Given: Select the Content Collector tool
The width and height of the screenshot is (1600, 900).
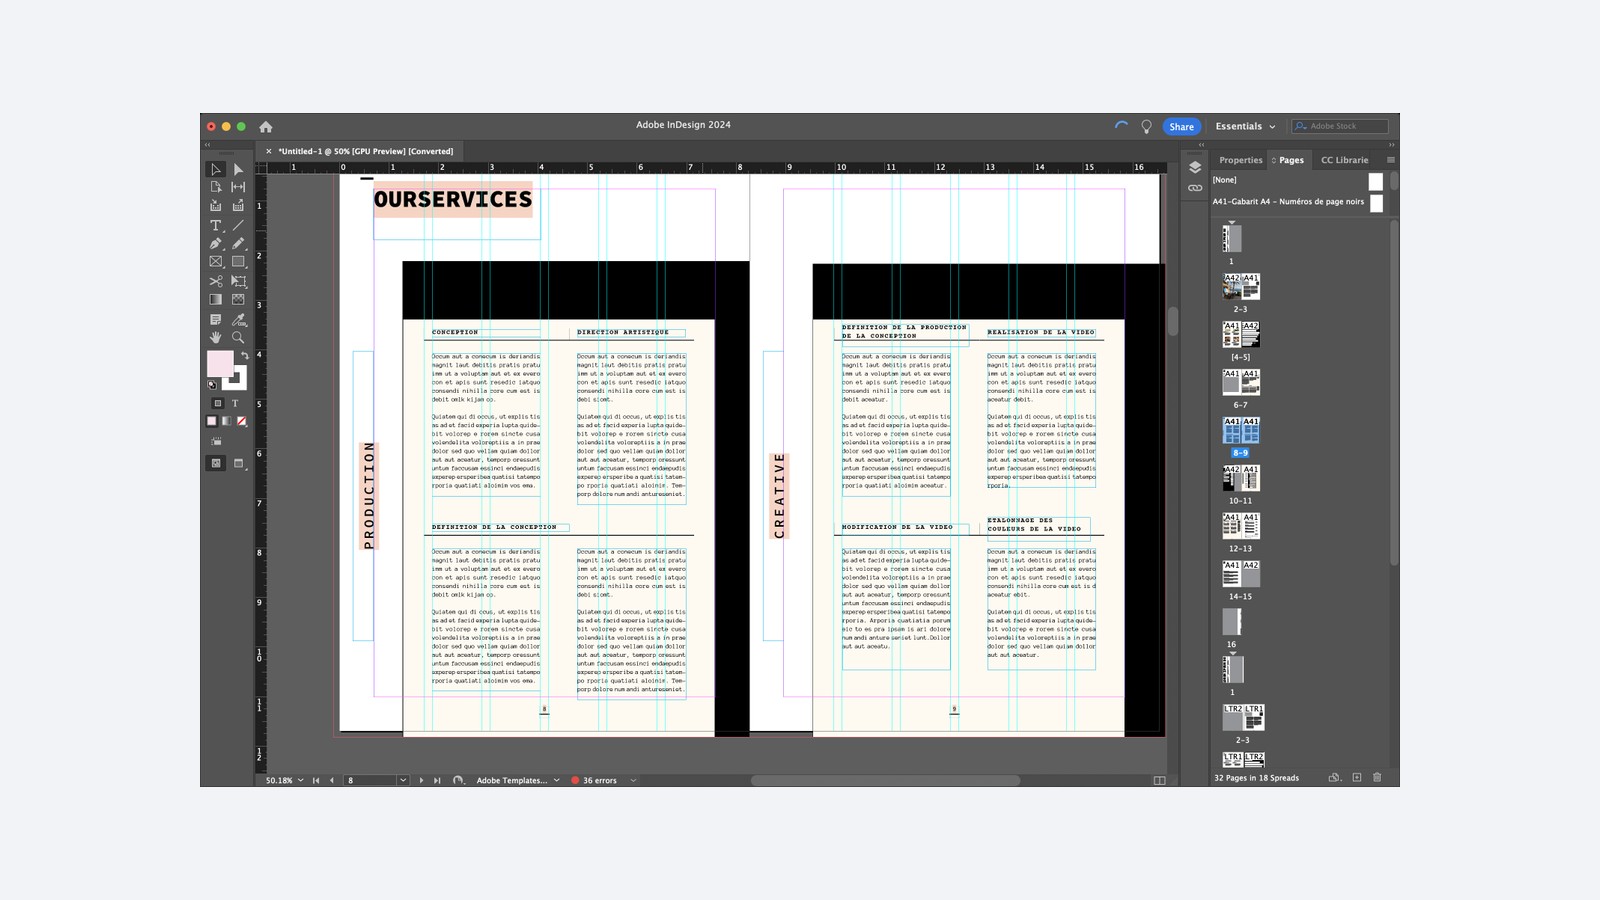Looking at the screenshot, I should click(x=215, y=206).
